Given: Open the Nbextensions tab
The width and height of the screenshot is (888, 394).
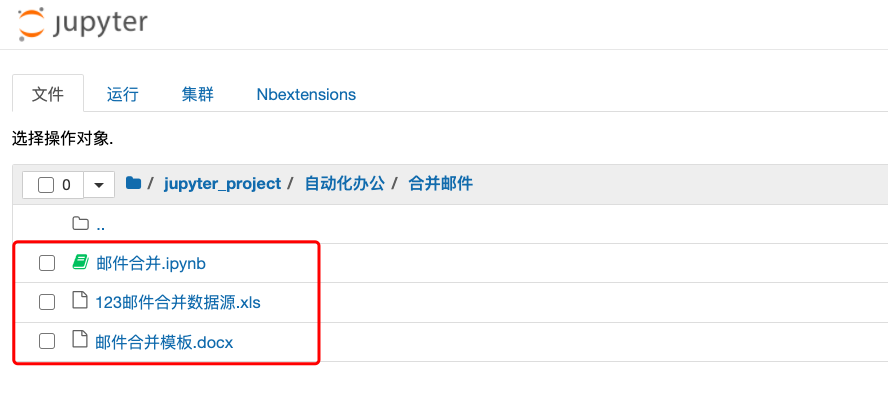Looking at the screenshot, I should 306,94.
